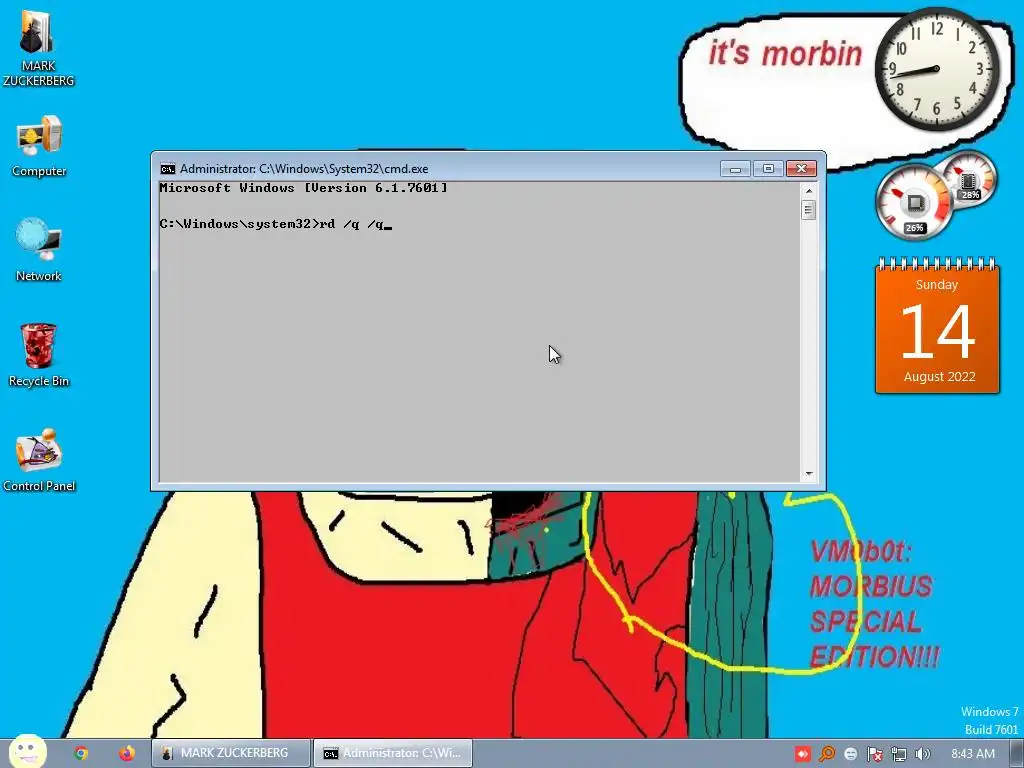
Task: Launch Google Chrome from the taskbar
Action: [x=81, y=753]
